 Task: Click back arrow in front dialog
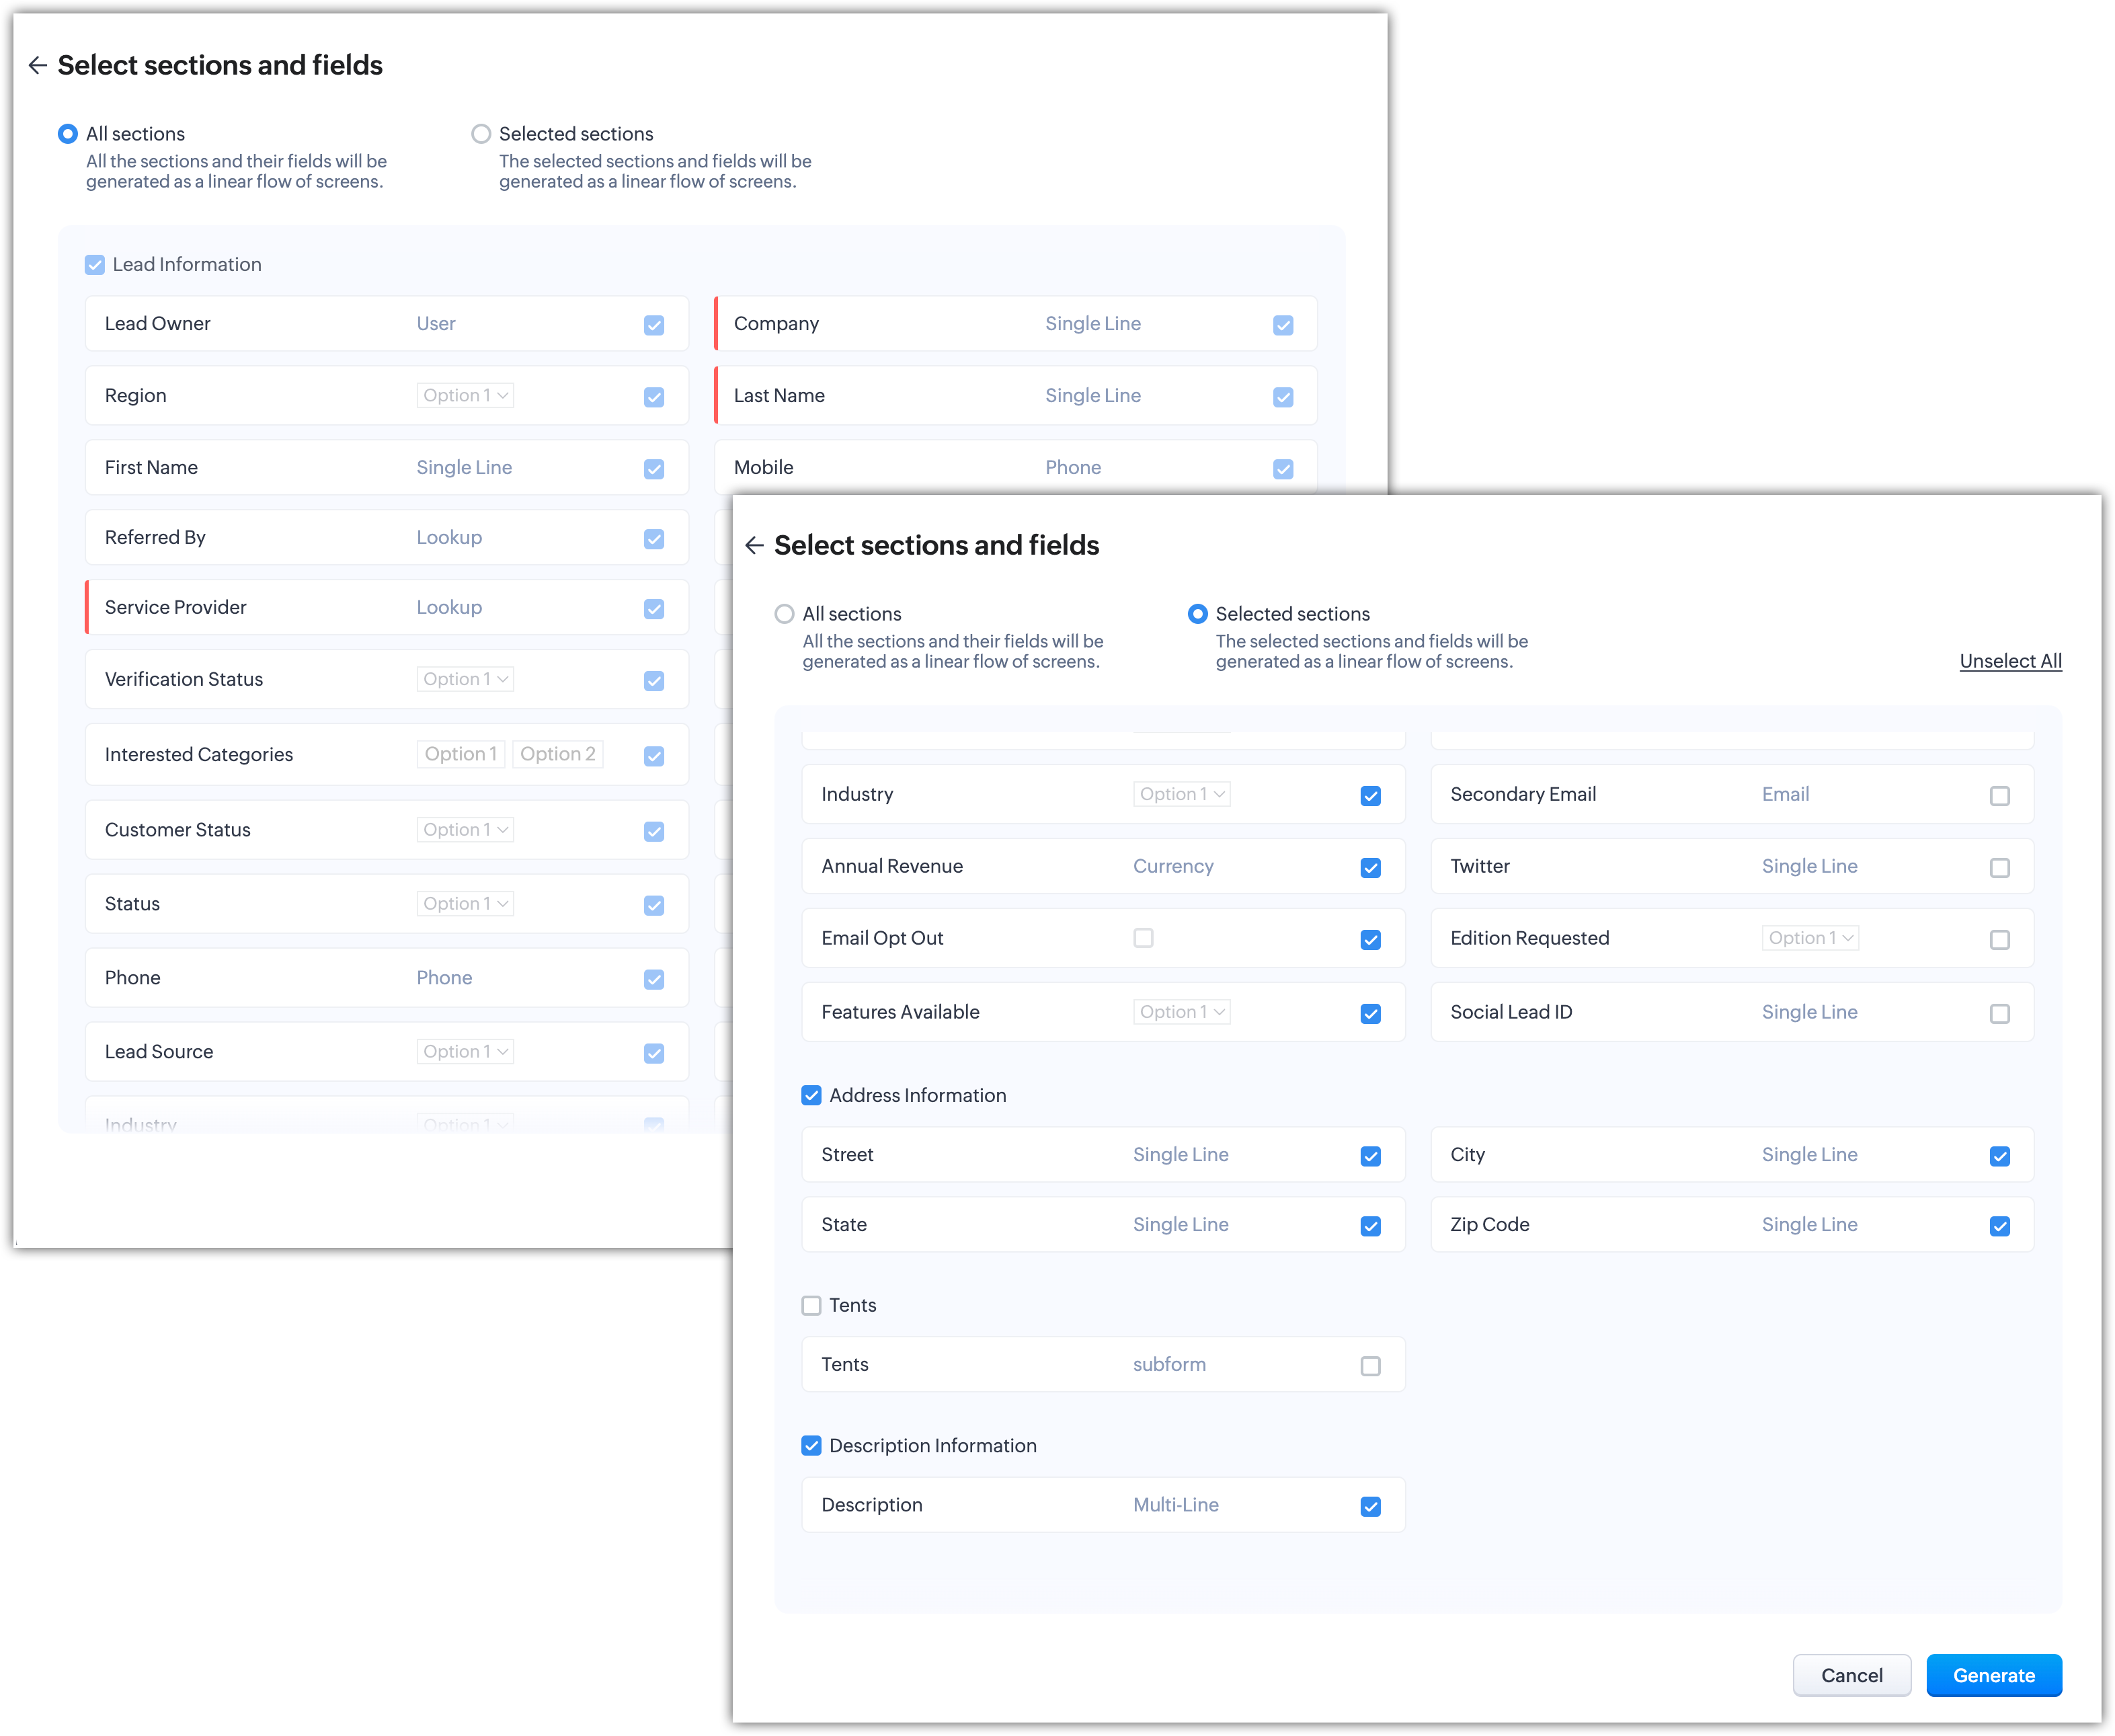(754, 545)
